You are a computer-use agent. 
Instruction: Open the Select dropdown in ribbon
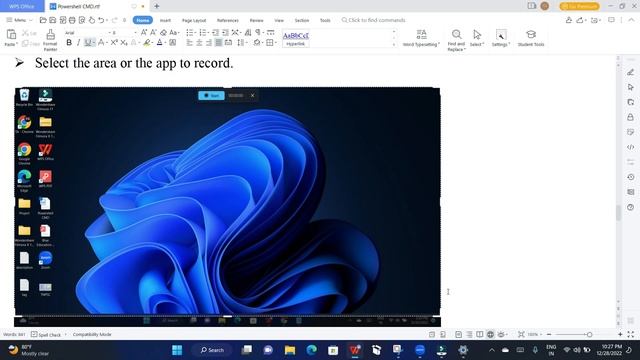pyautogui.click(x=477, y=38)
